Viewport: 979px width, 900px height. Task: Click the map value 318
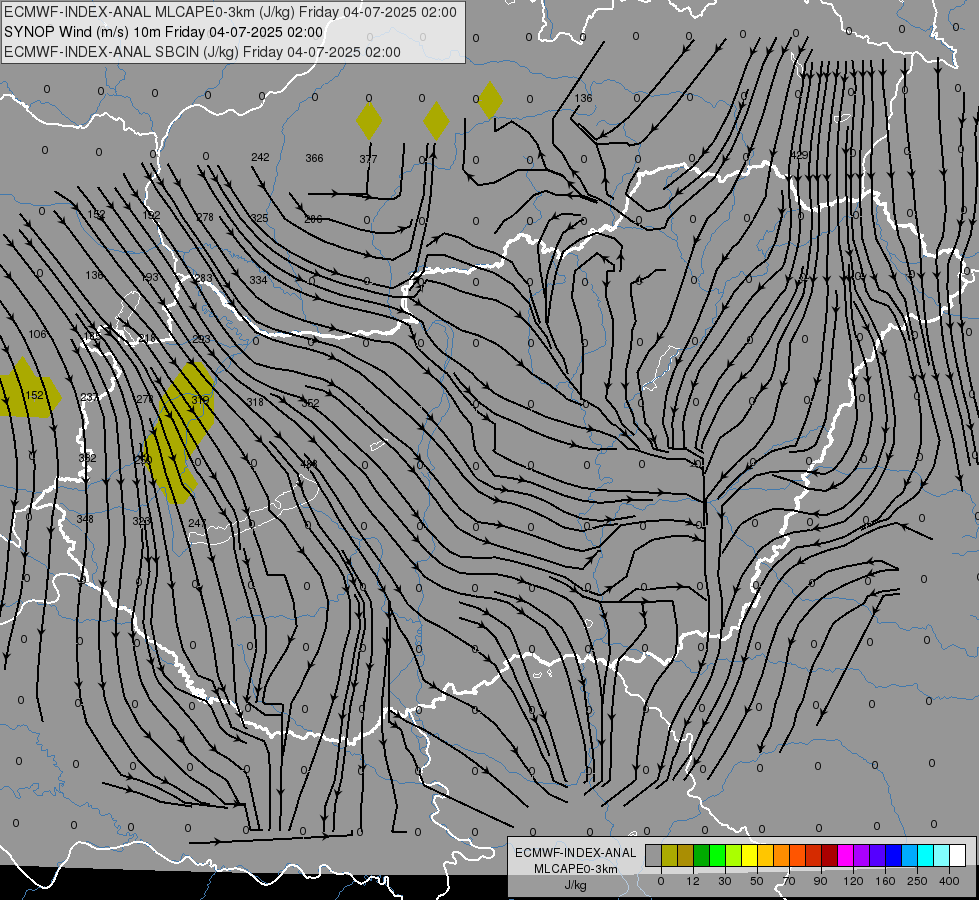coord(255,402)
